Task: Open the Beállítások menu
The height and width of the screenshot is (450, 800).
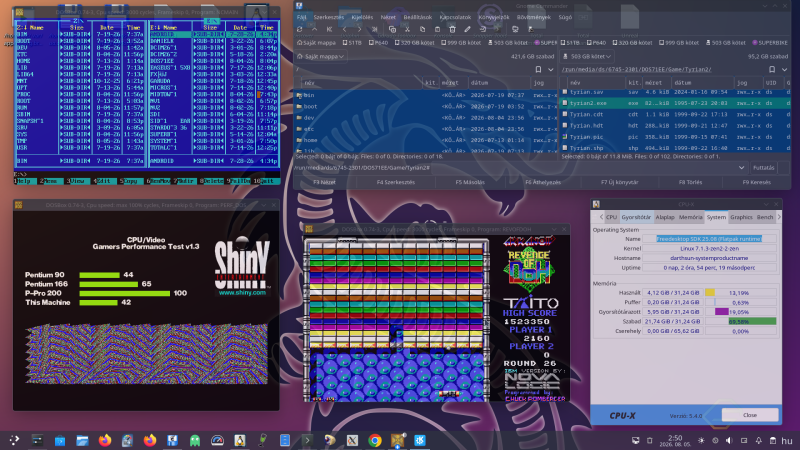Action: pos(417,17)
